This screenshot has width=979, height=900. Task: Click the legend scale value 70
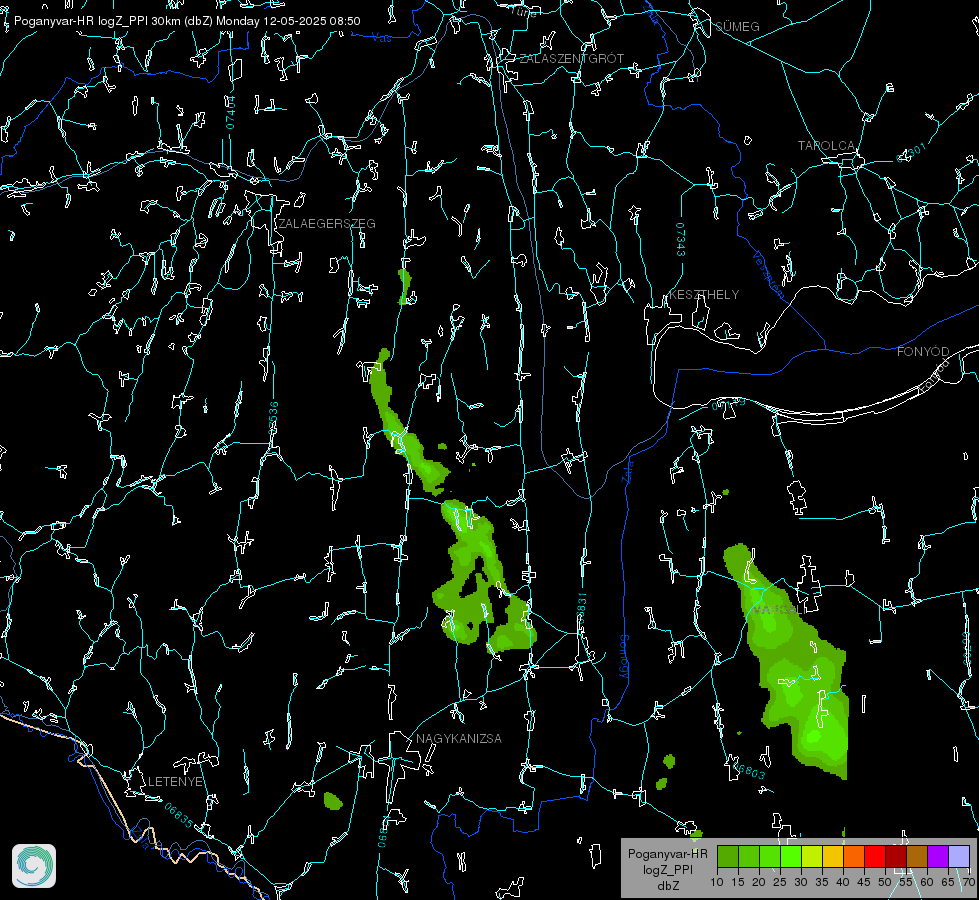pyautogui.click(x=969, y=883)
